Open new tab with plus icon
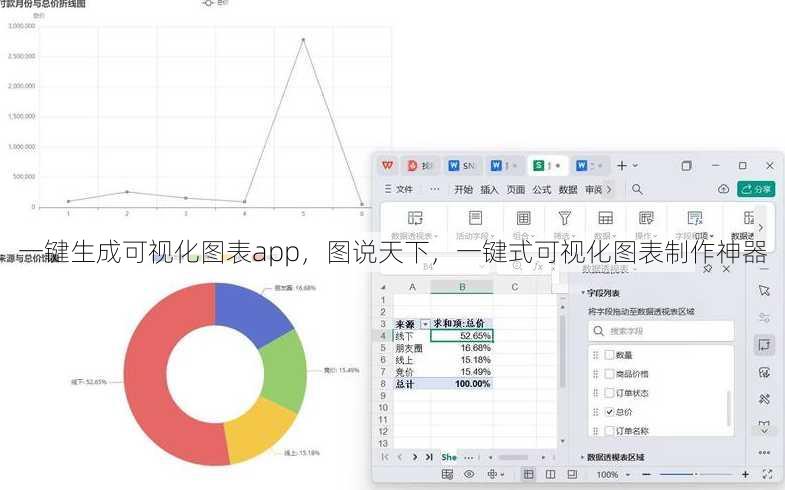Image resolution: width=785 pixels, height=490 pixels. tap(622, 166)
